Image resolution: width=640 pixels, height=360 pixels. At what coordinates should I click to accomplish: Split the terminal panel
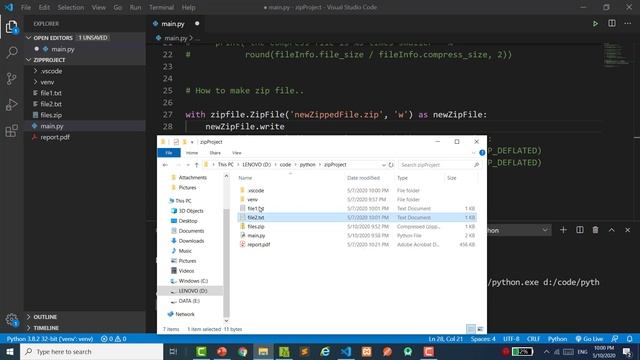click(580, 230)
